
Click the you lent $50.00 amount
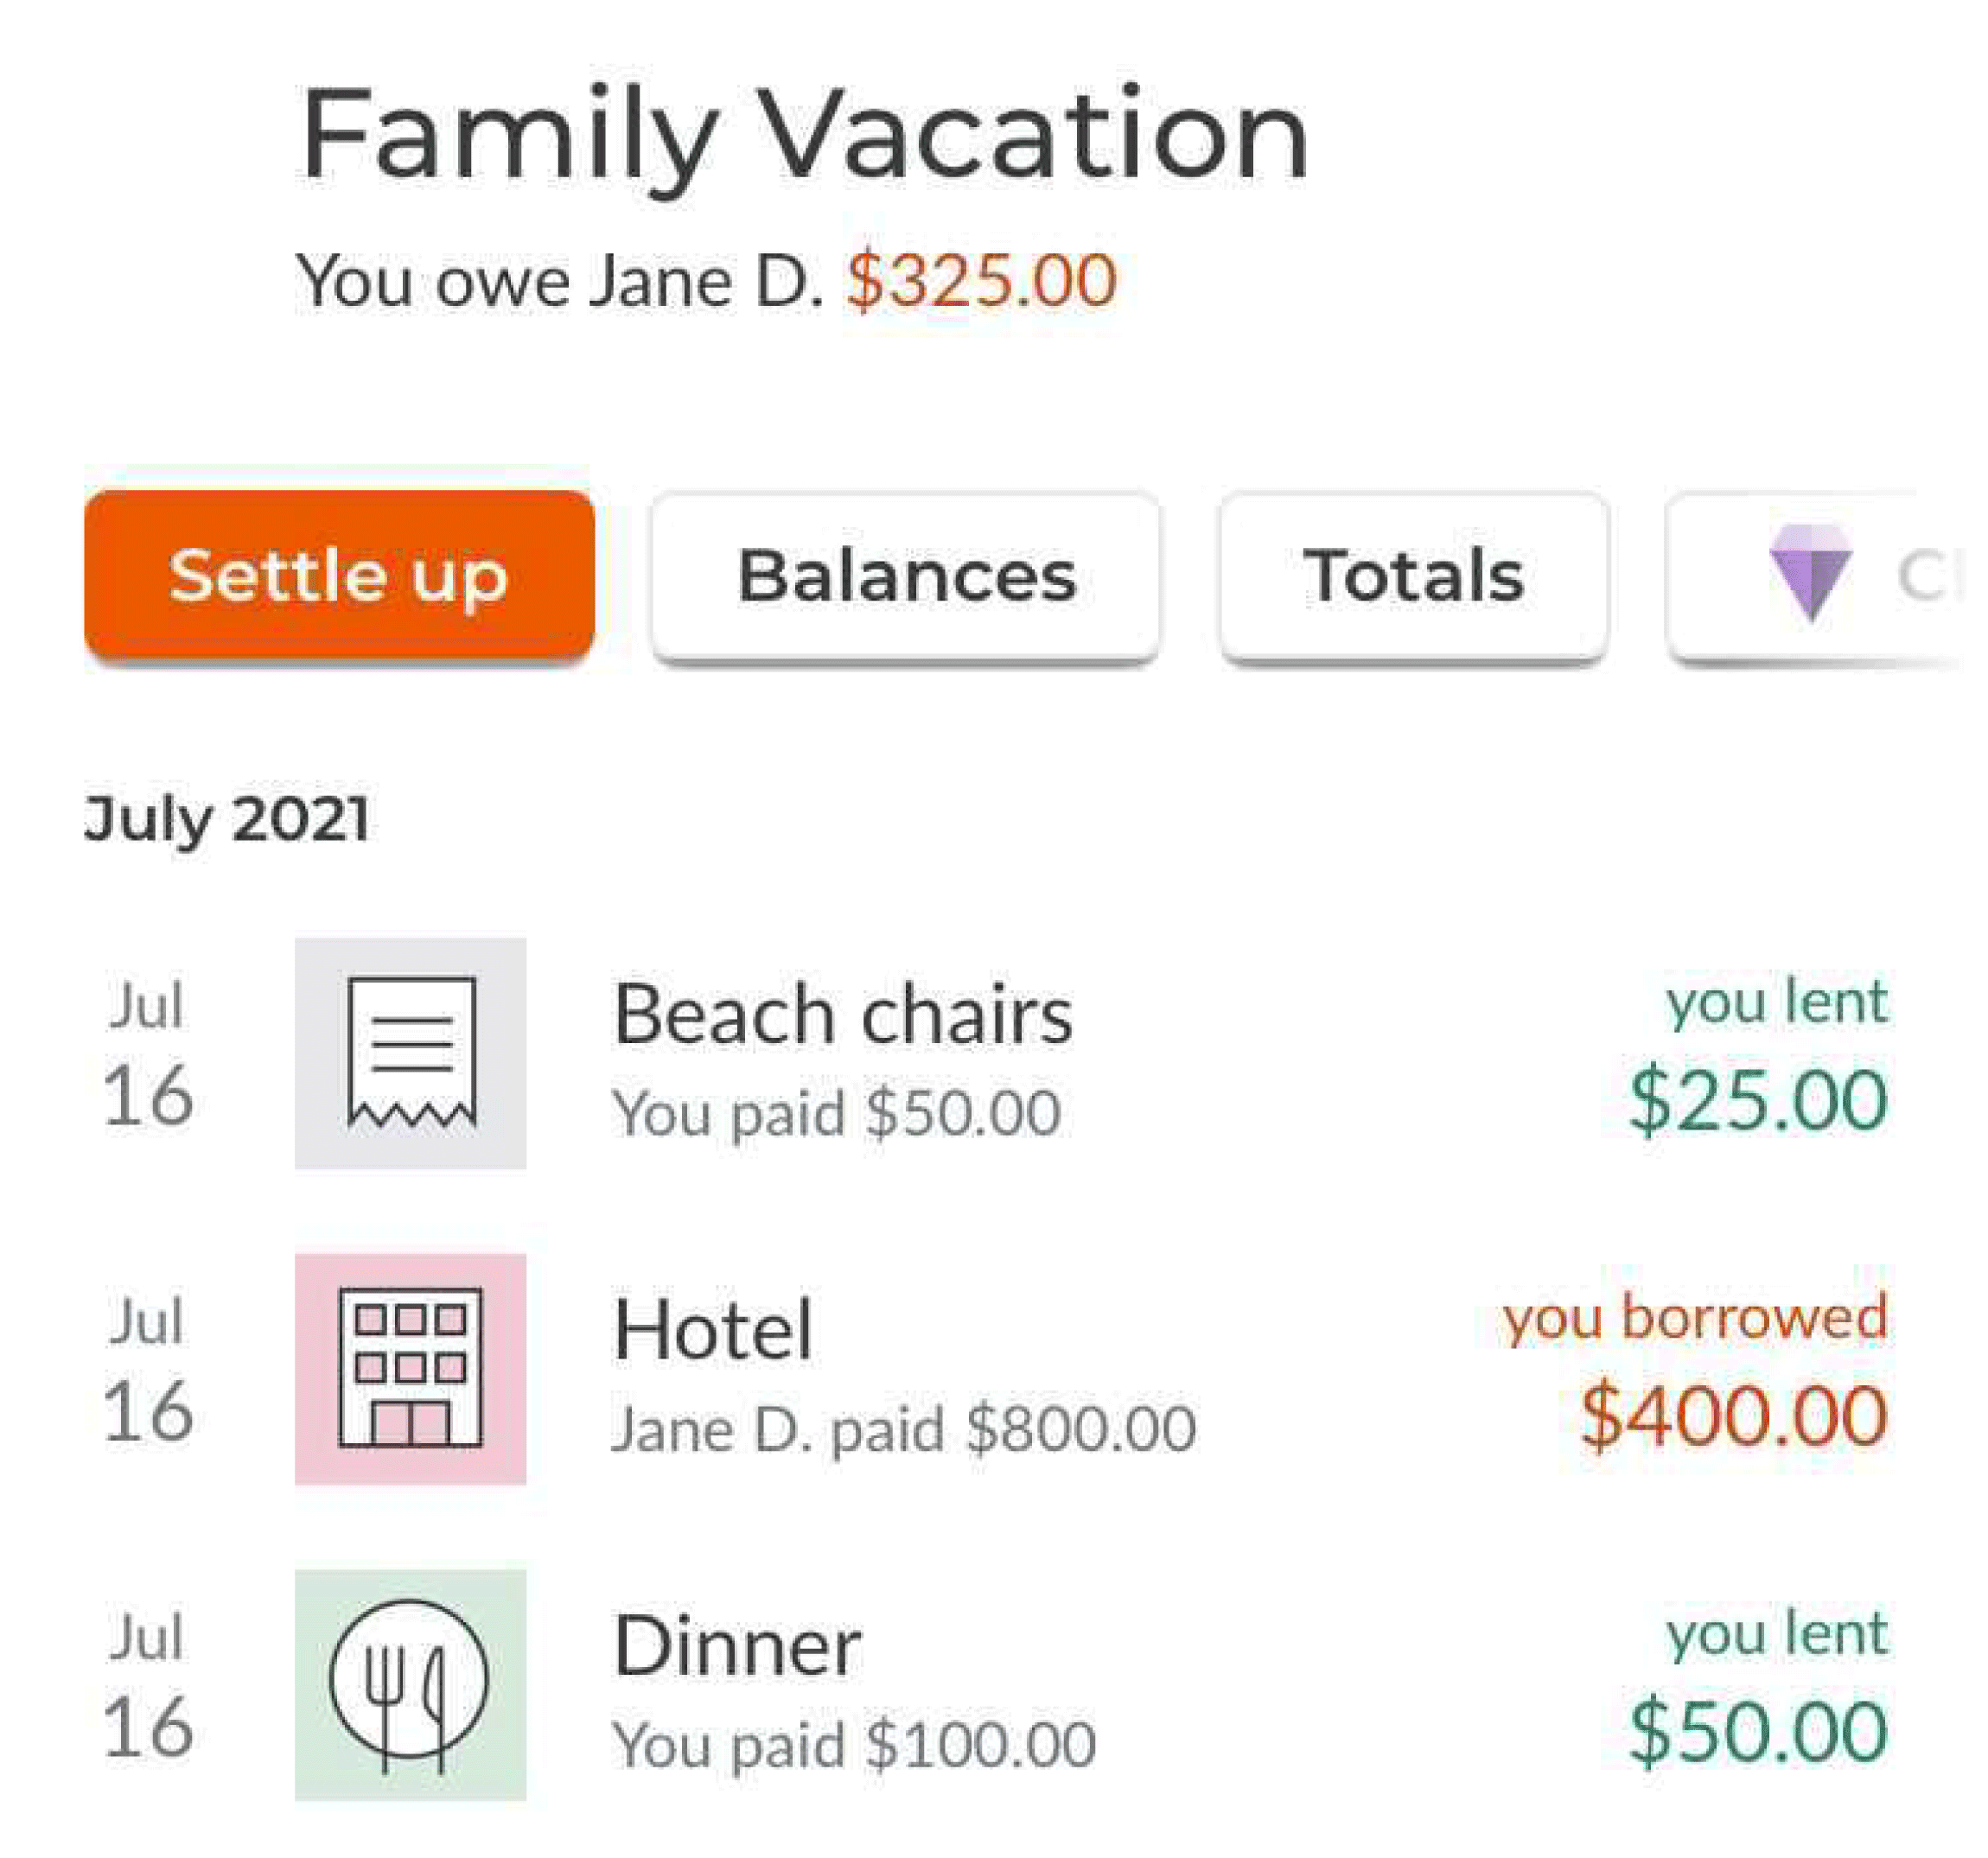(x=1759, y=1731)
